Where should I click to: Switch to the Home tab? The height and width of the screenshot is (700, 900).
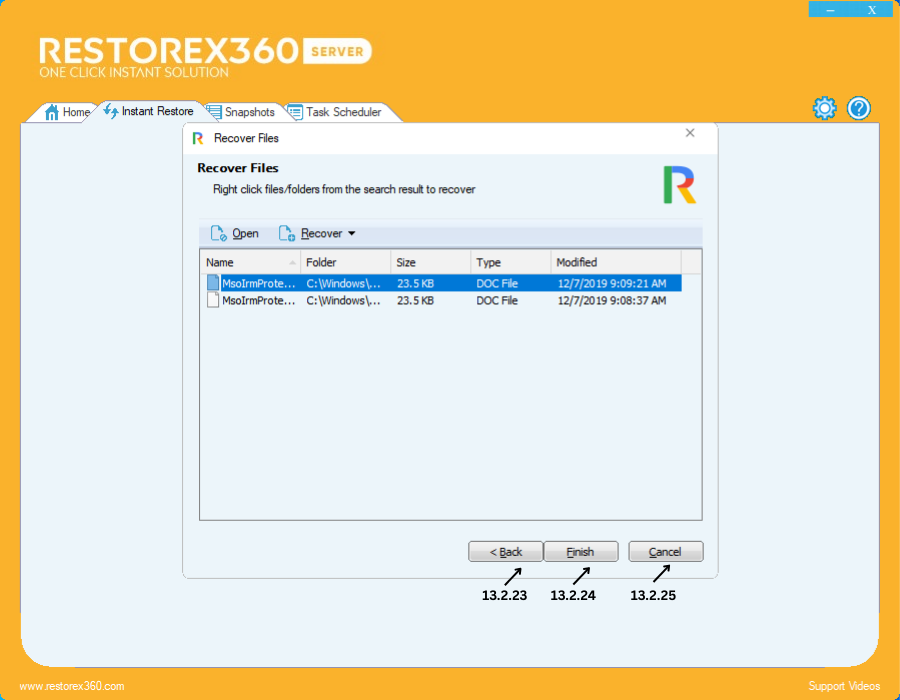[x=68, y=112]
